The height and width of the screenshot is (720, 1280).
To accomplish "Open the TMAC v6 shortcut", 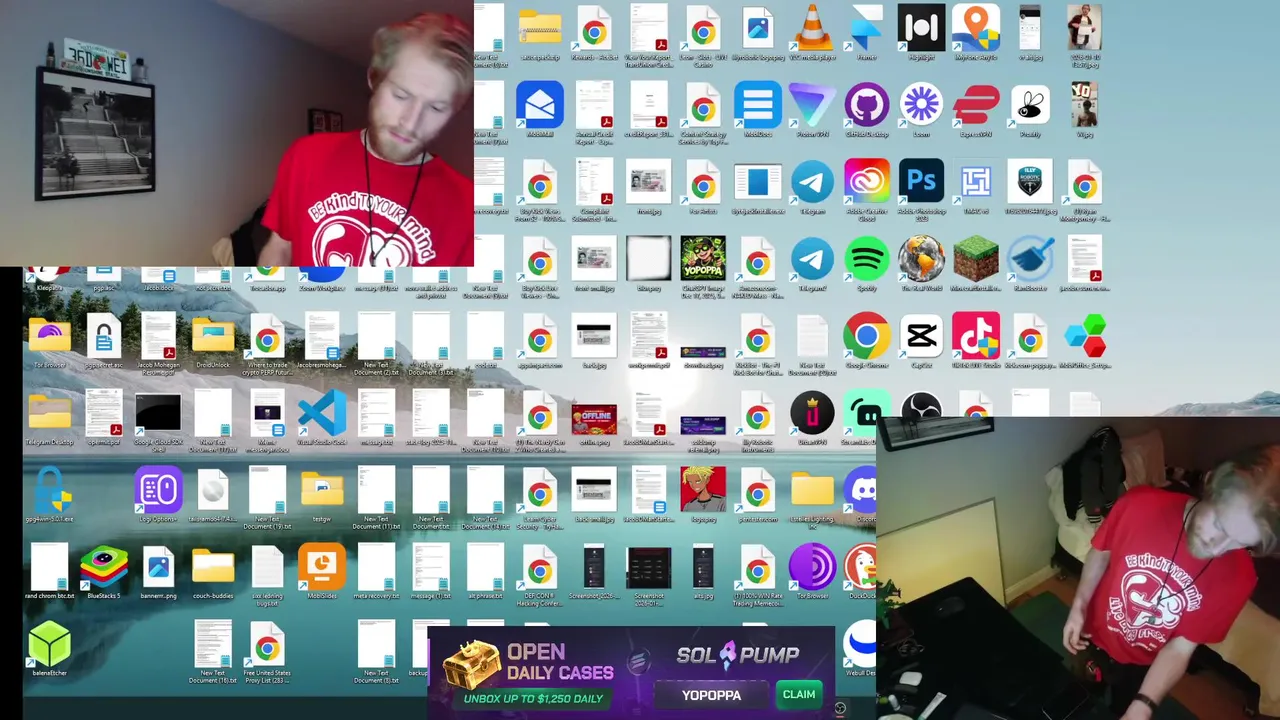I will coord(975,183).
